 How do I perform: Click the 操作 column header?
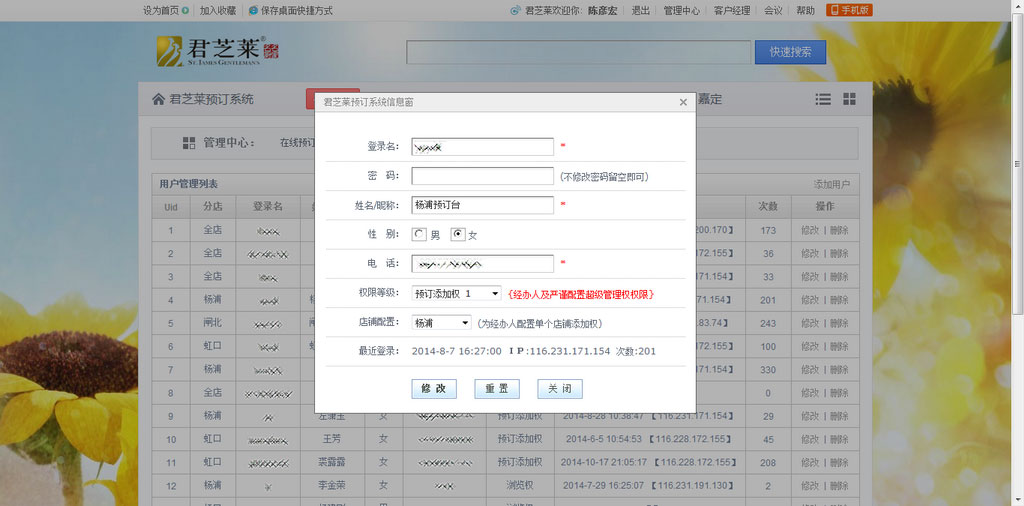click(x=825, y=206)
